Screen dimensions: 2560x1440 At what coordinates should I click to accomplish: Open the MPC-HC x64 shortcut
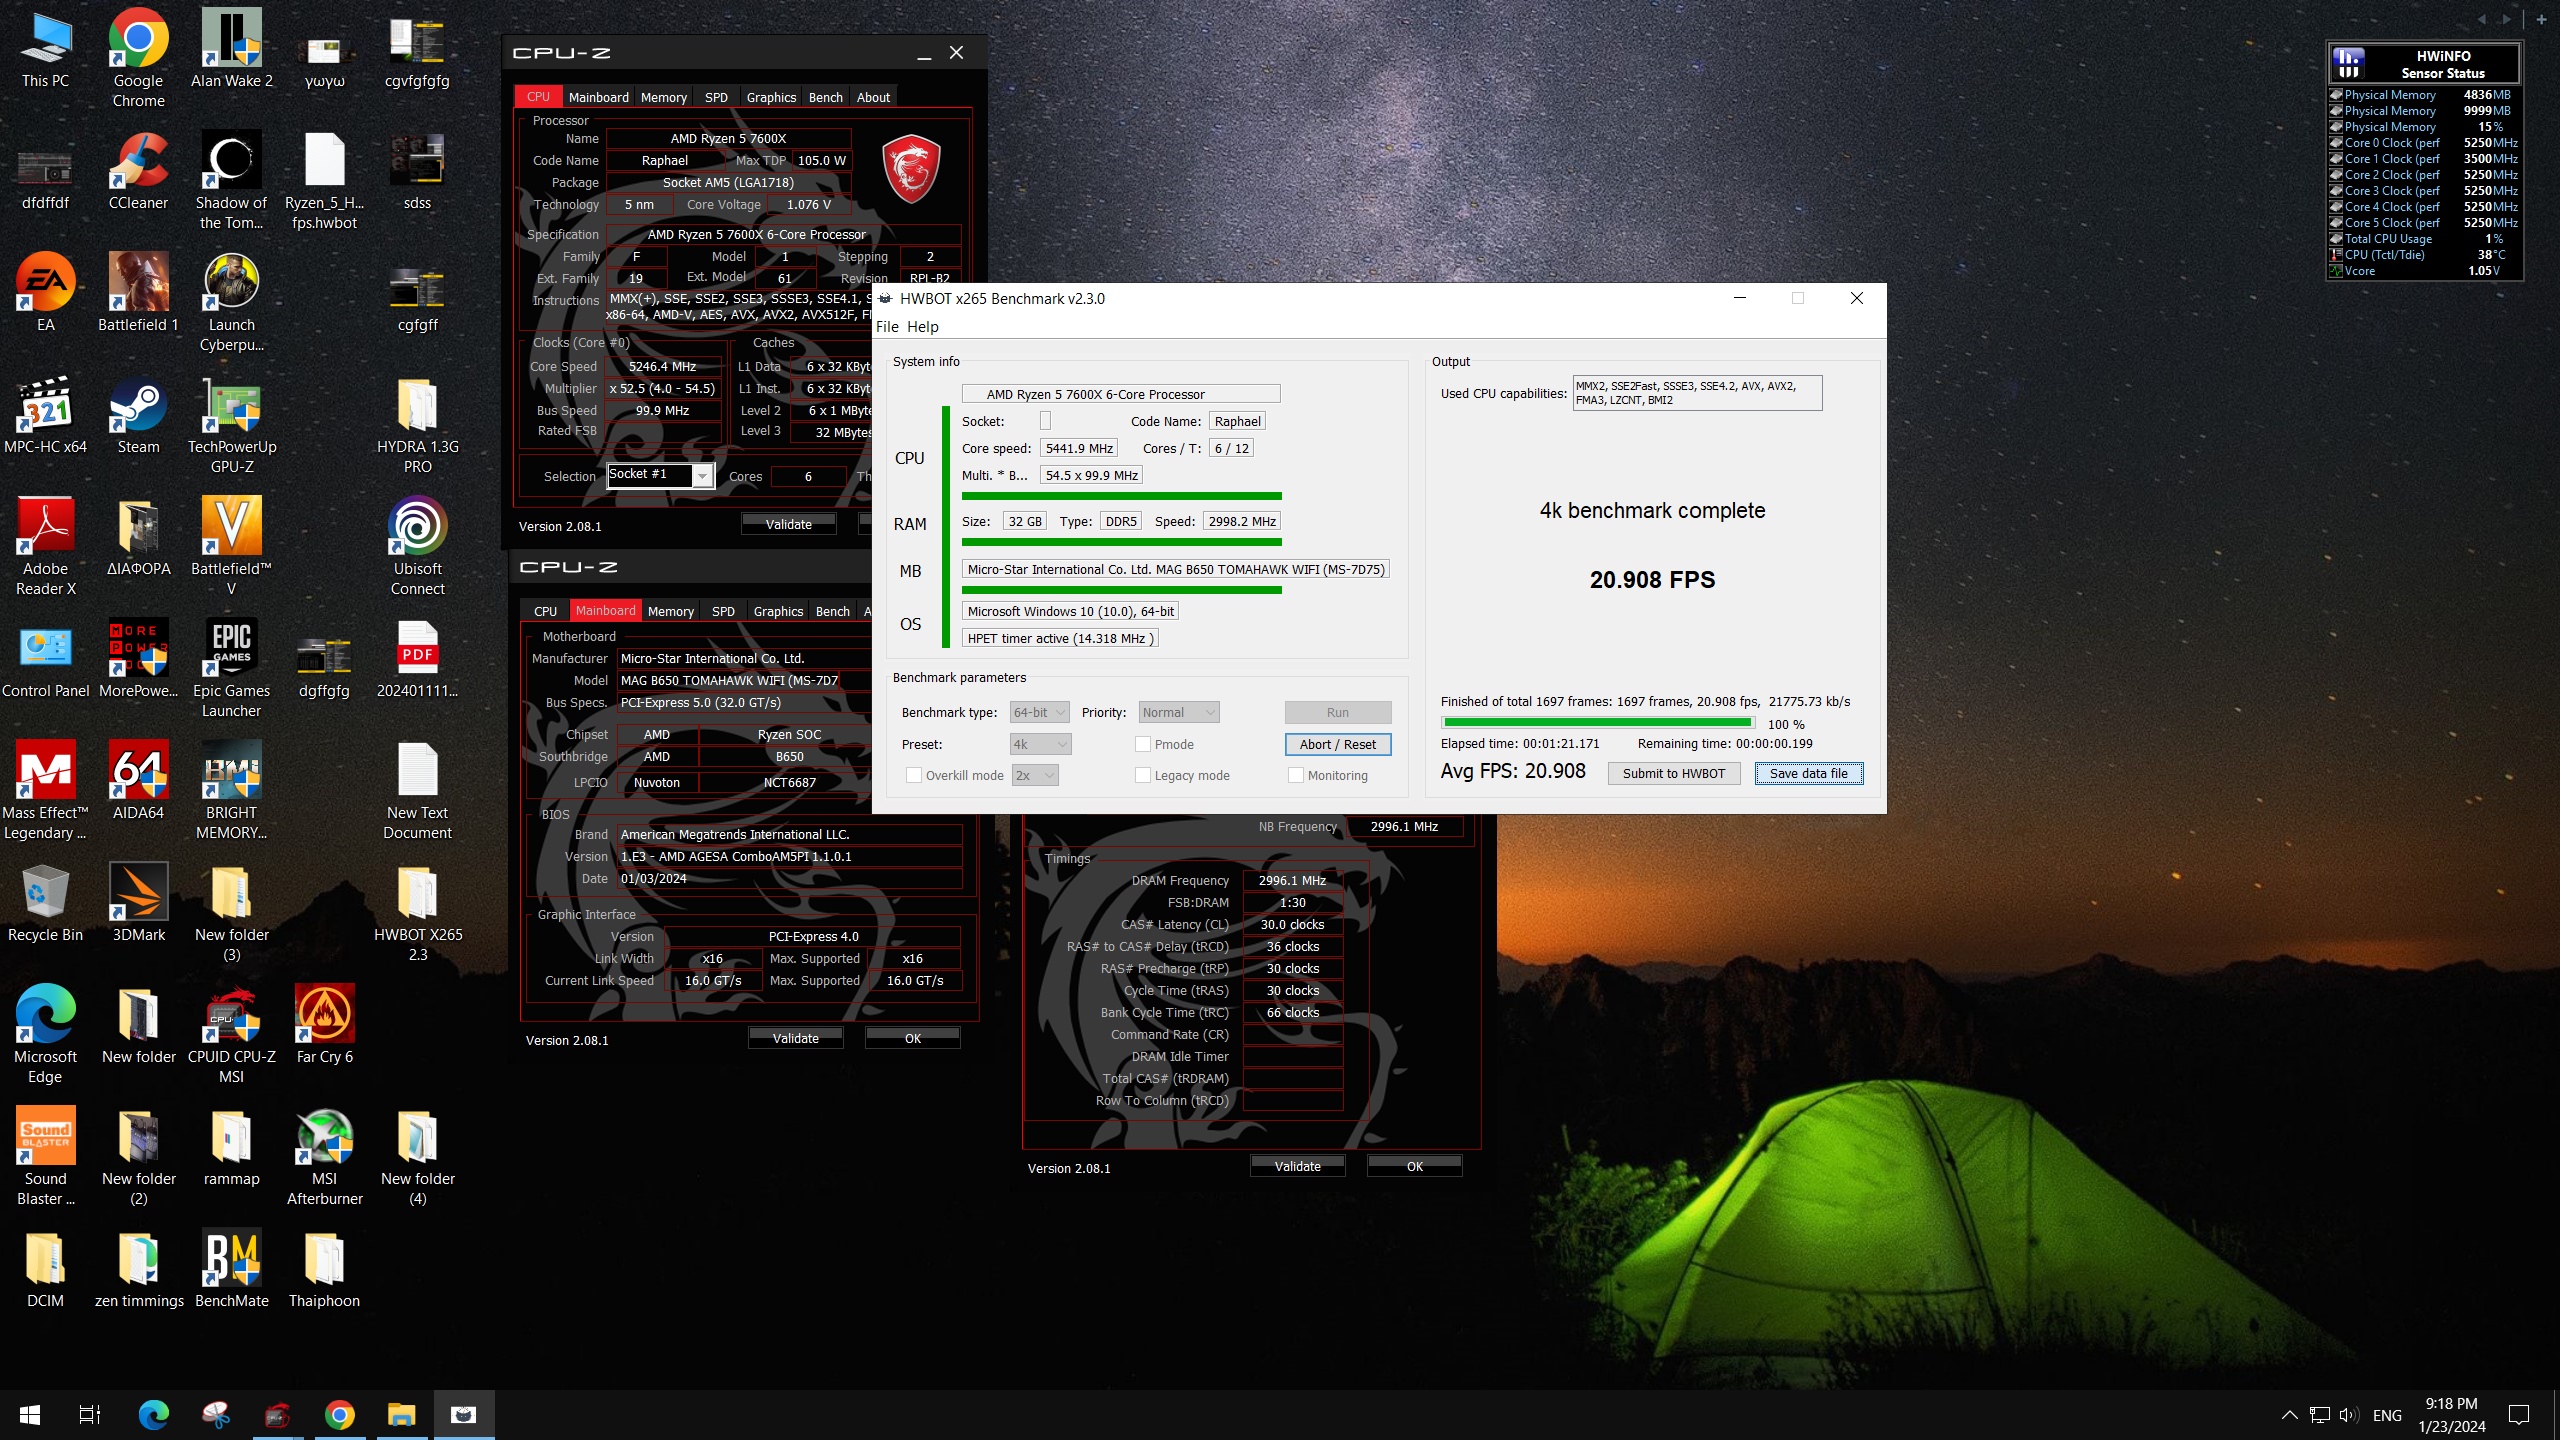click(x=45, y=414)
